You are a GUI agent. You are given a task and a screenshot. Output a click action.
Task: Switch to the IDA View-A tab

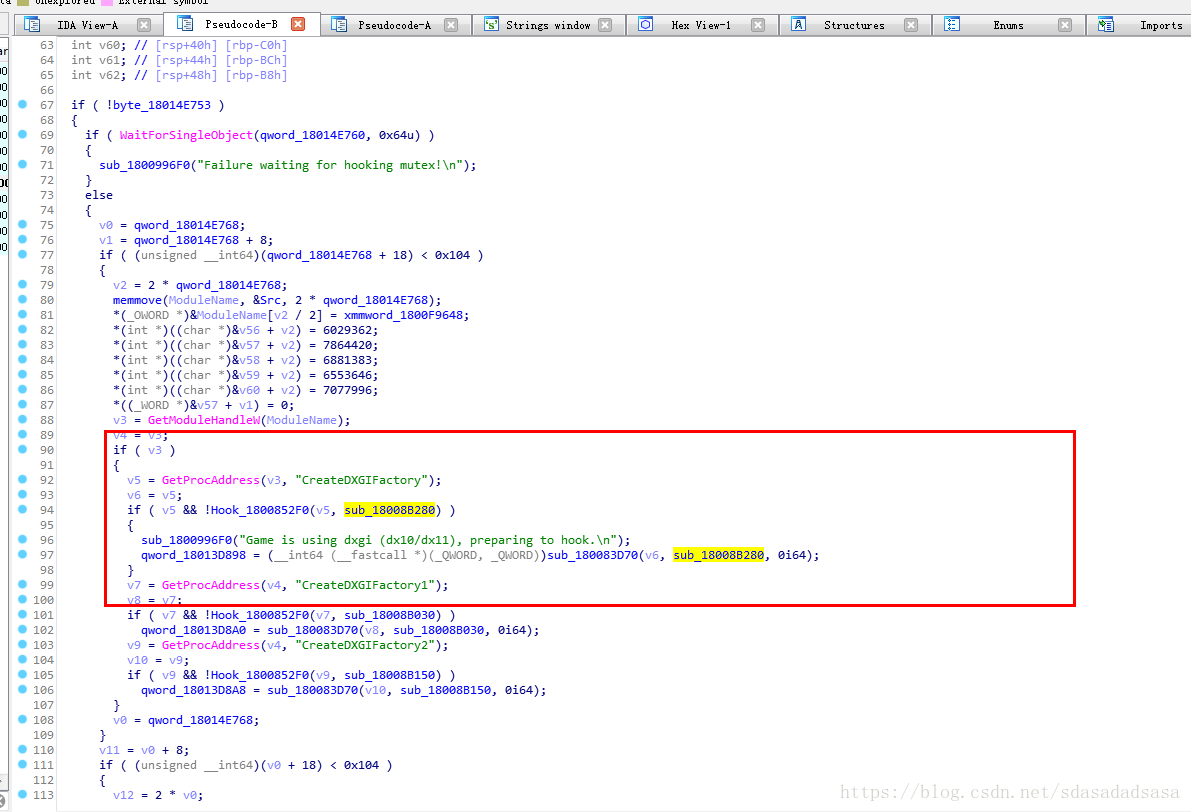[87, 25]
